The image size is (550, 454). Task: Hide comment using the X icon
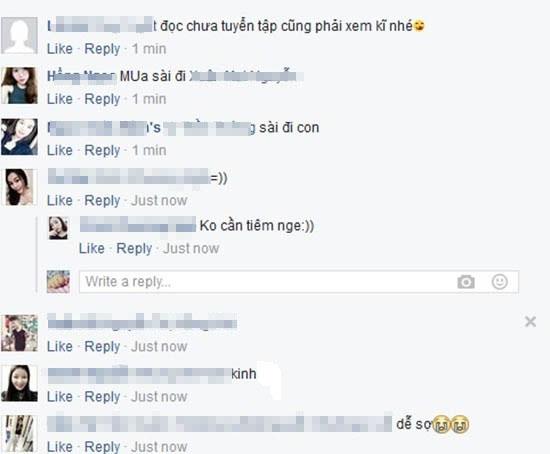point(530,321)
